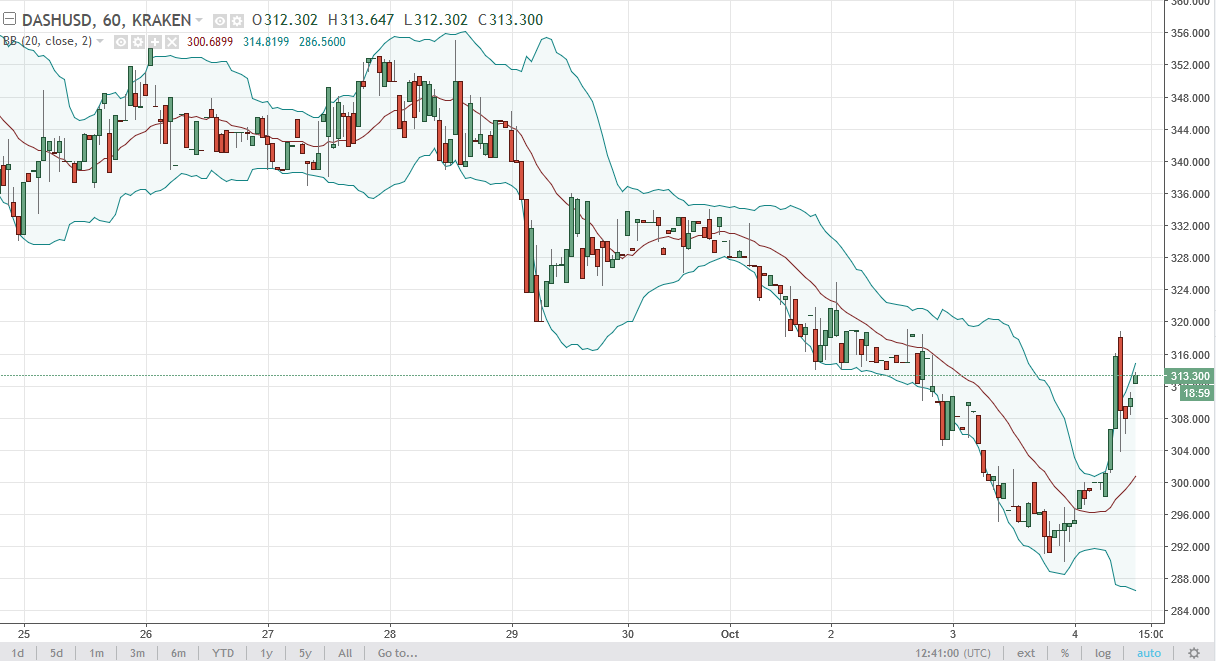Expand the BB indicator dropdown arrow
The height and width of the screenshot is (661, 1216).
tap(100, 41)
